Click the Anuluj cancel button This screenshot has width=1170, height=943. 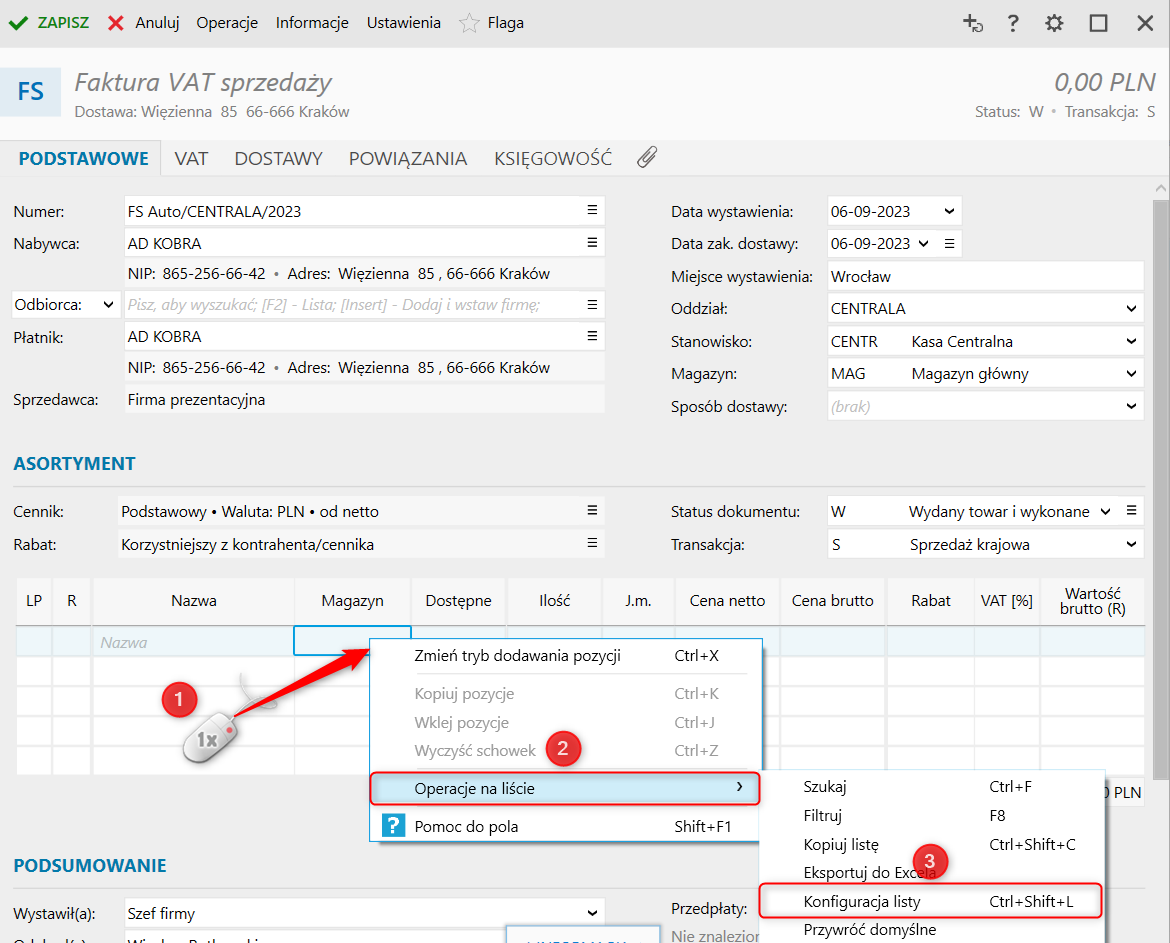coord(143,23)
